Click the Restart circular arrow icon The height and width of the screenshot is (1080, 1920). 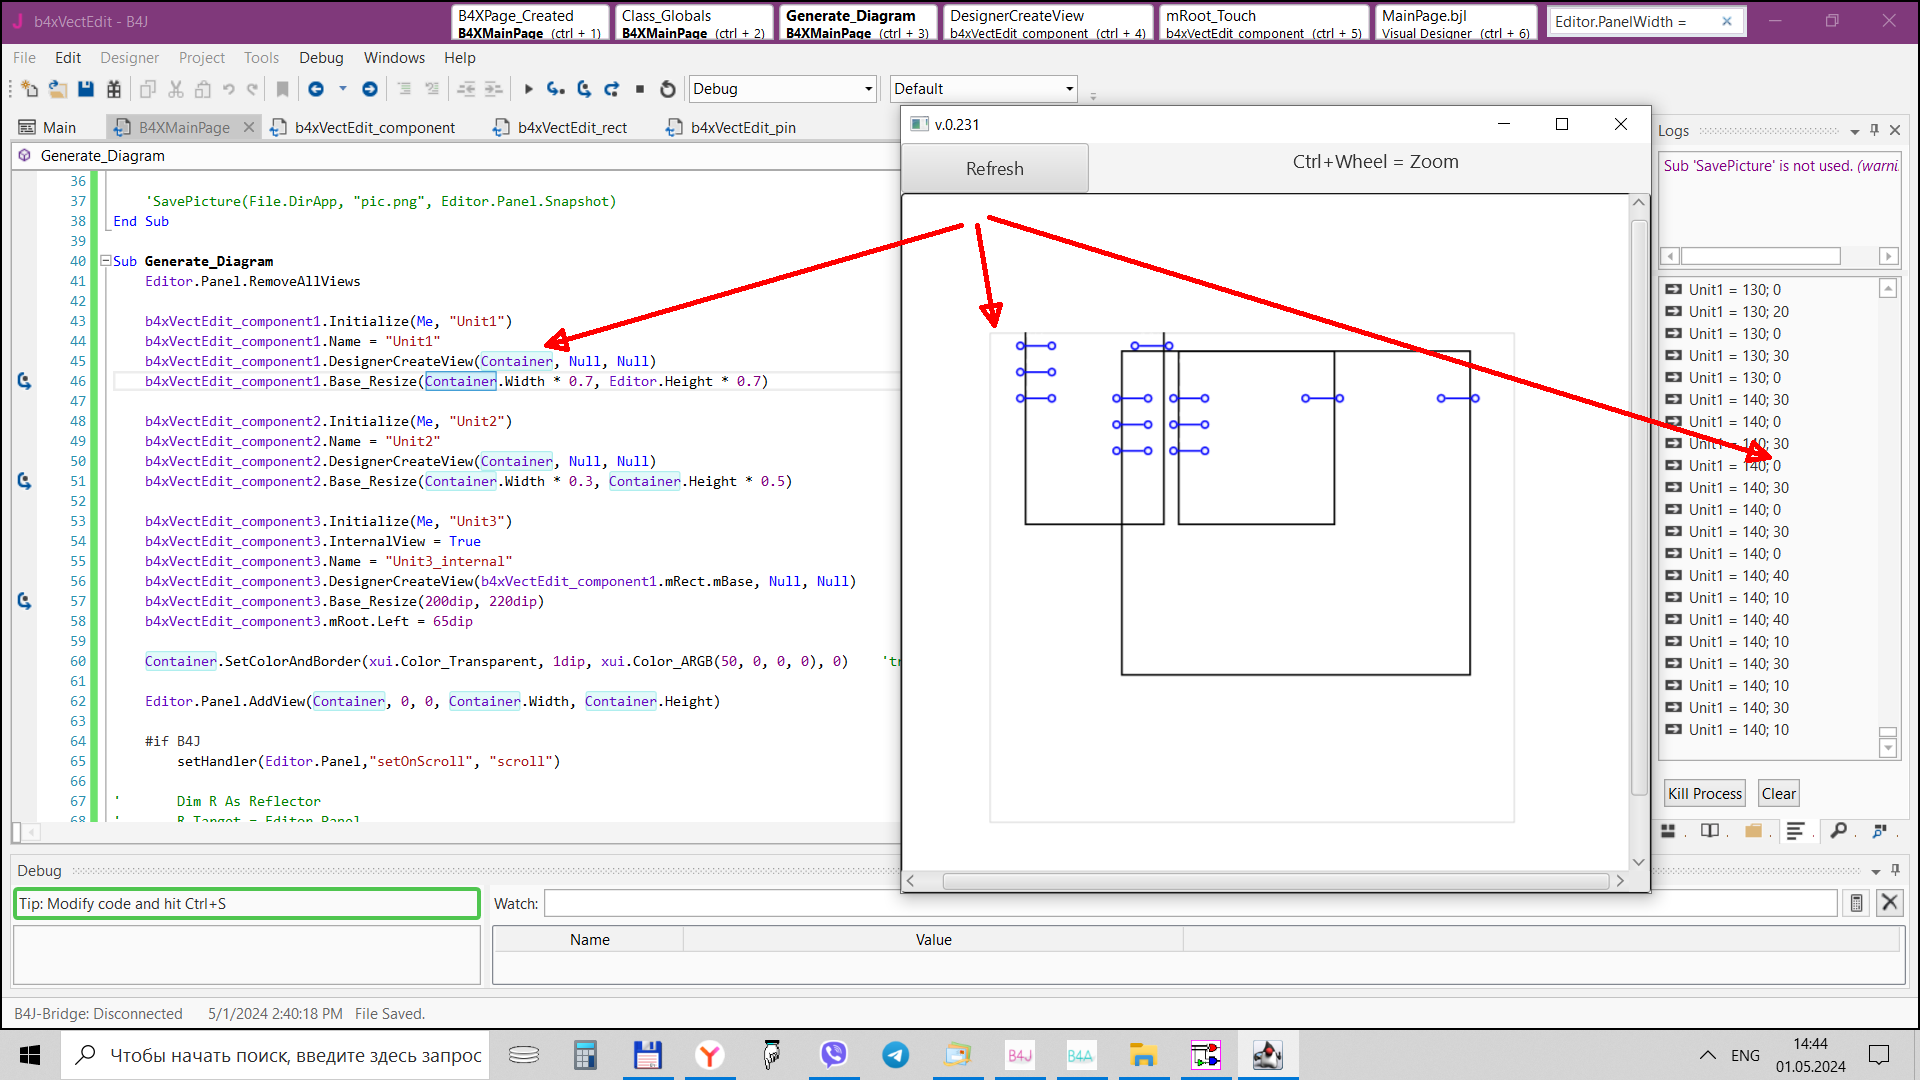668,89
